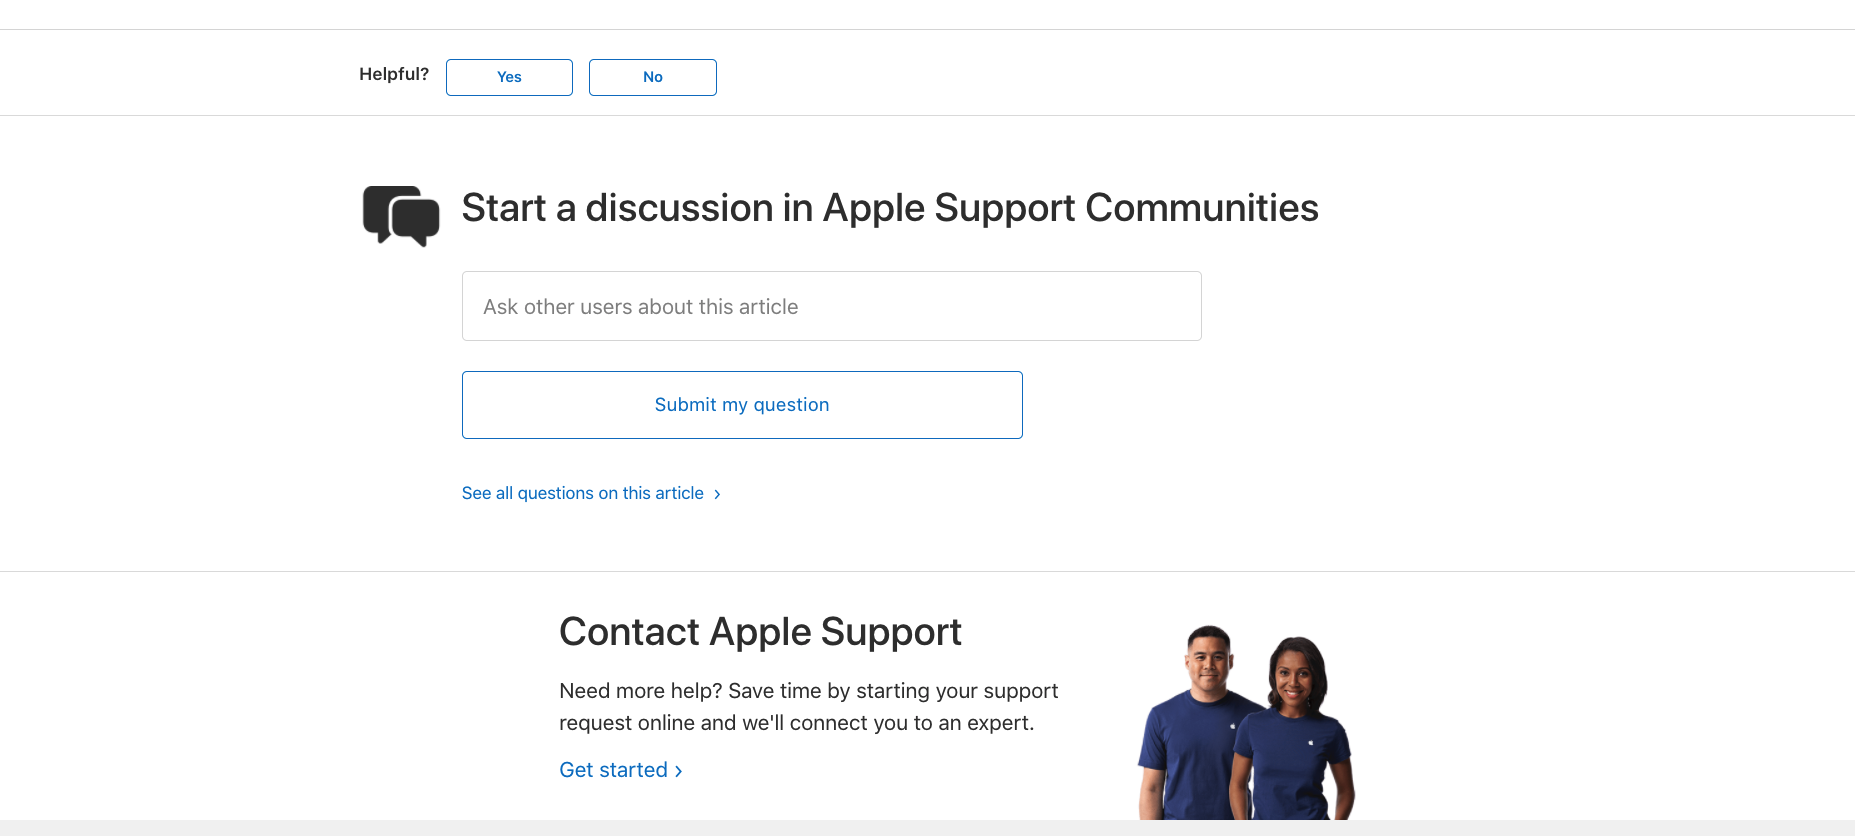Click the woman in blue Apple shirt

(x=1293, y=728)
